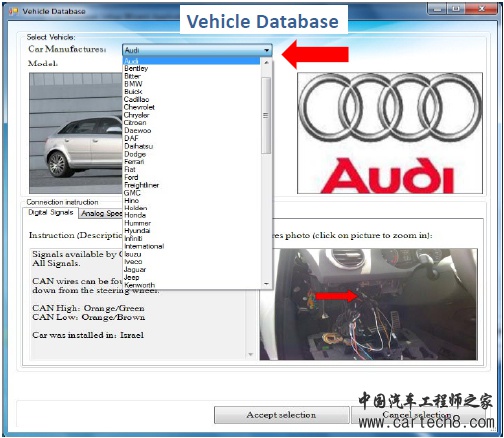Click the Cancel selection button

[x=418, y=415]
